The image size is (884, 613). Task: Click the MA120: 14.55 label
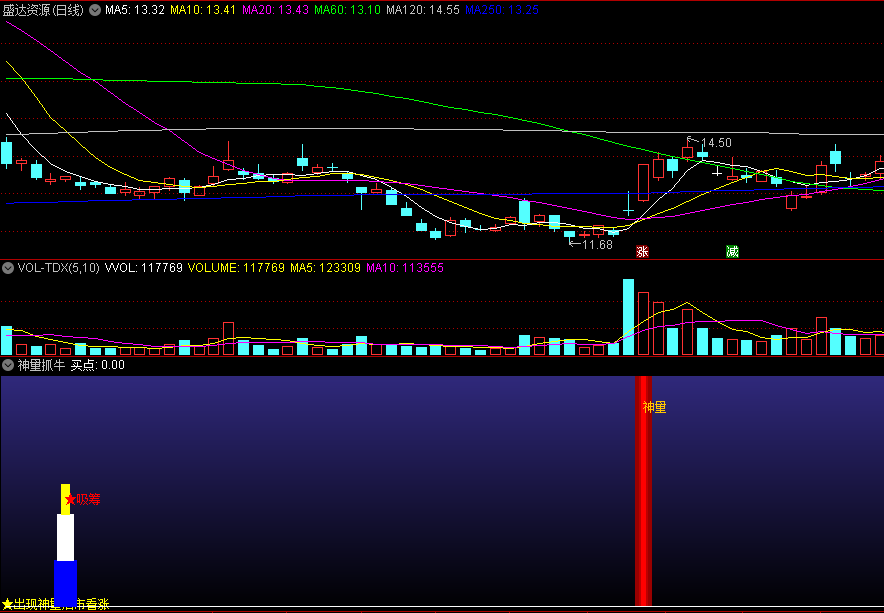[x=423, y=10]
